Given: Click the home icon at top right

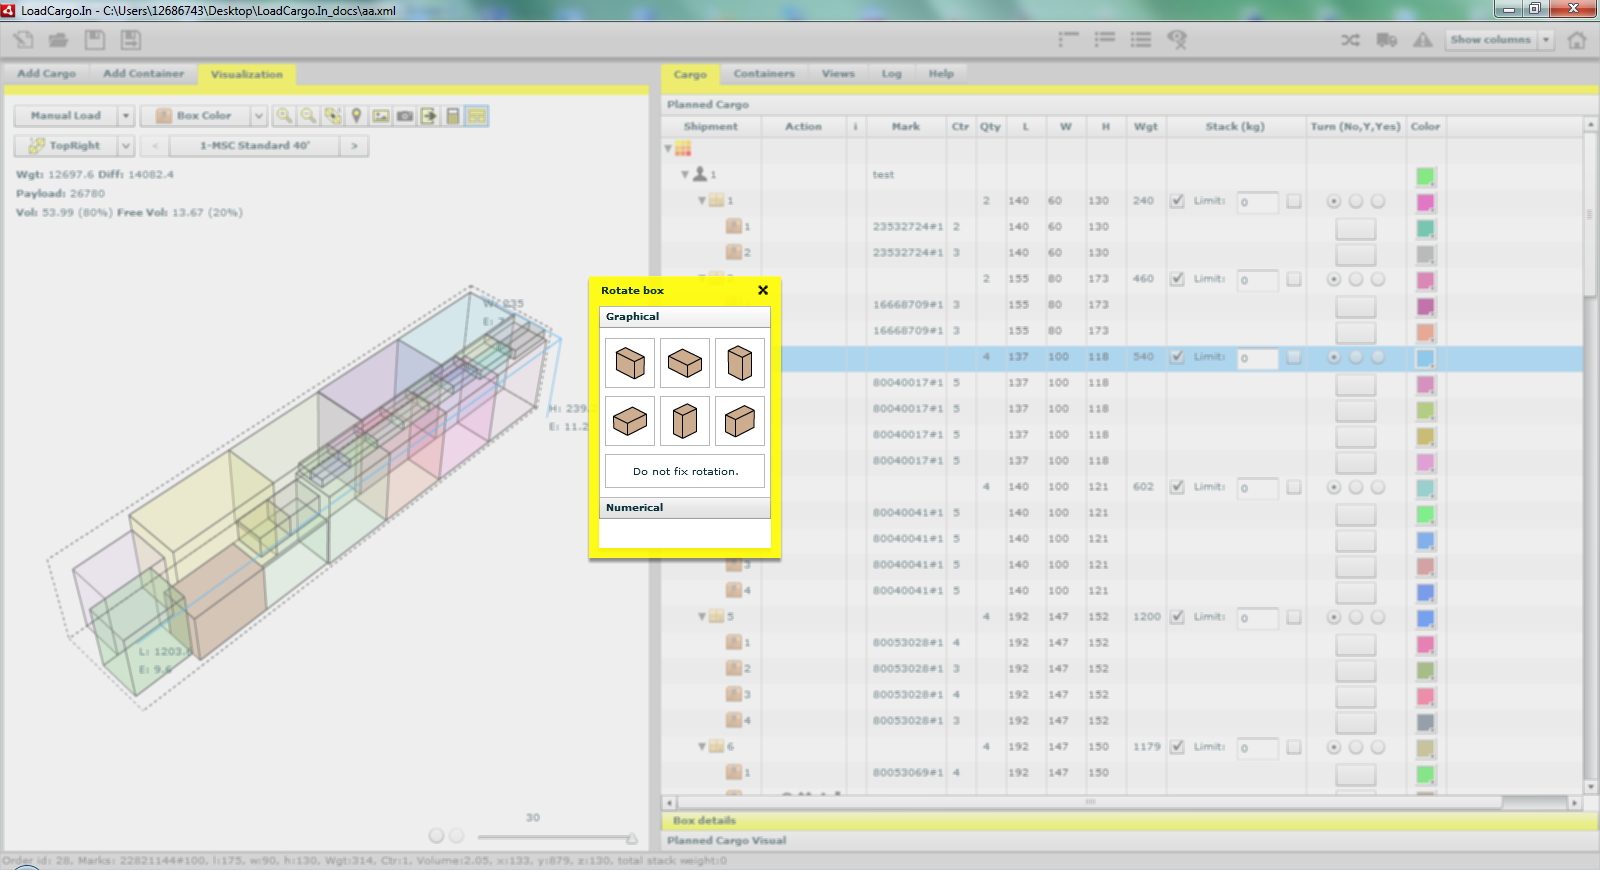Looking at the screenshot, I should click(1577, 40).
